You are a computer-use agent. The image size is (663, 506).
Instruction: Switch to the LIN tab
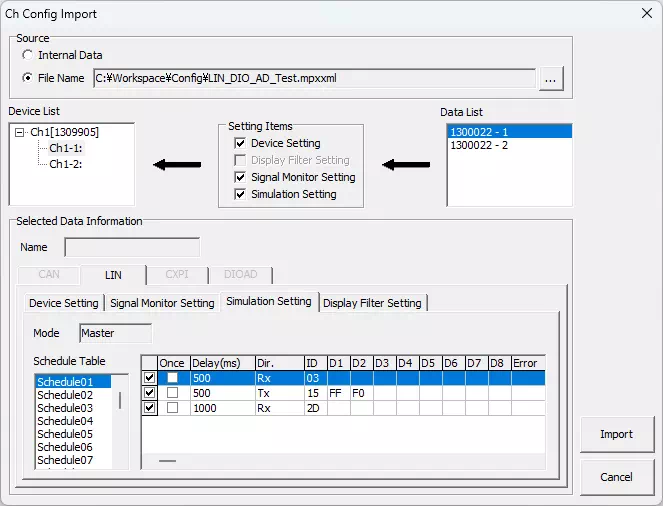tap(113, 275)
